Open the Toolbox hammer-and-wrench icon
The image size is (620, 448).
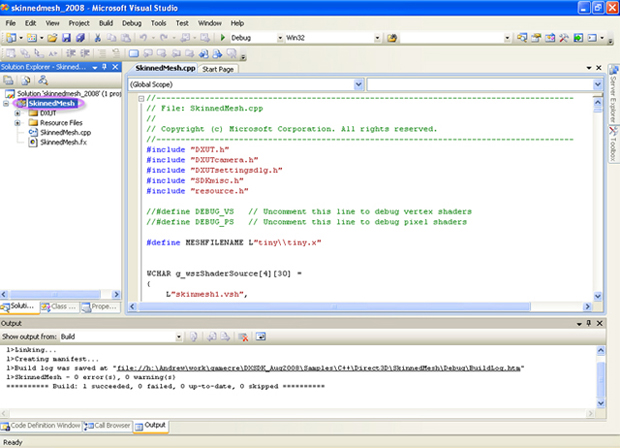click(564, 38)
